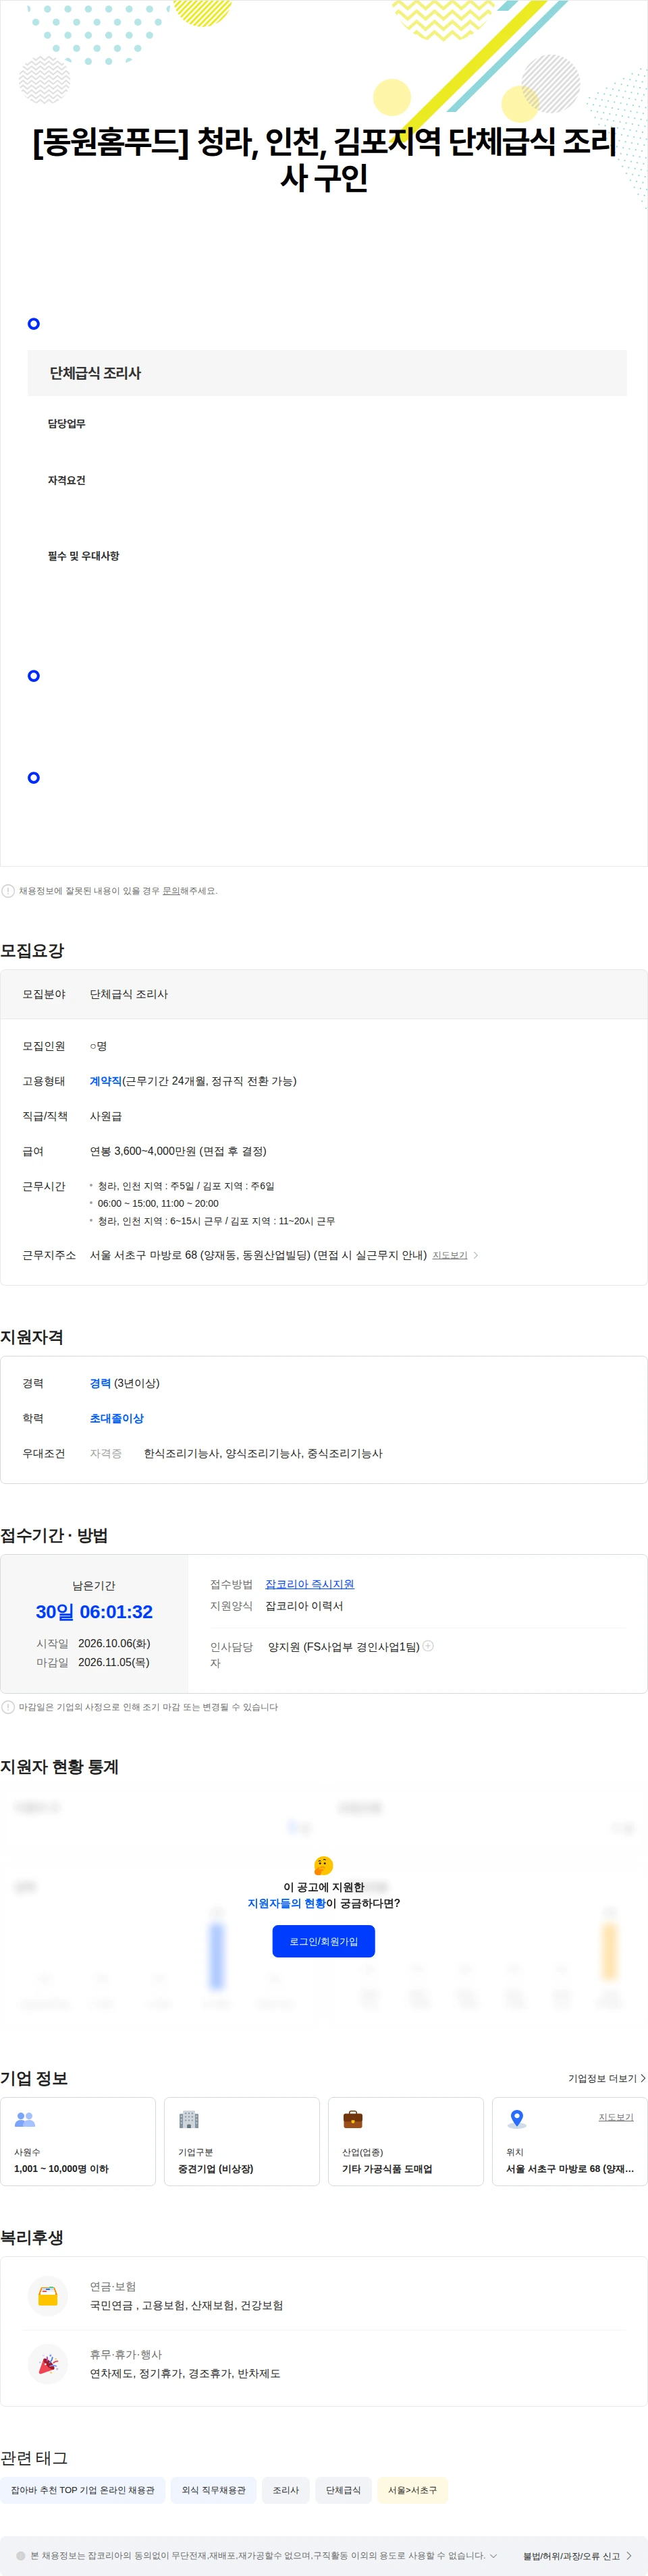
Task: Expand the copyright notice dropdown arrow
Action: 493,2555
